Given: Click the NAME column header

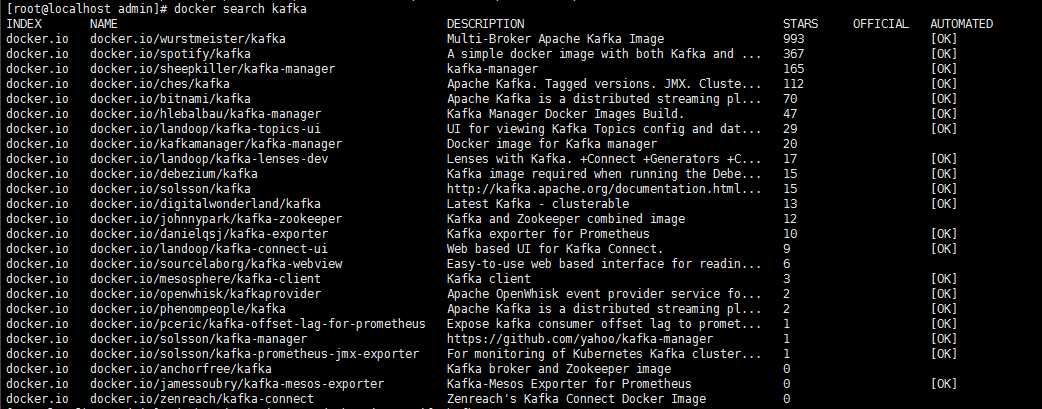Looking at the screenshot, I should [103, 24].
